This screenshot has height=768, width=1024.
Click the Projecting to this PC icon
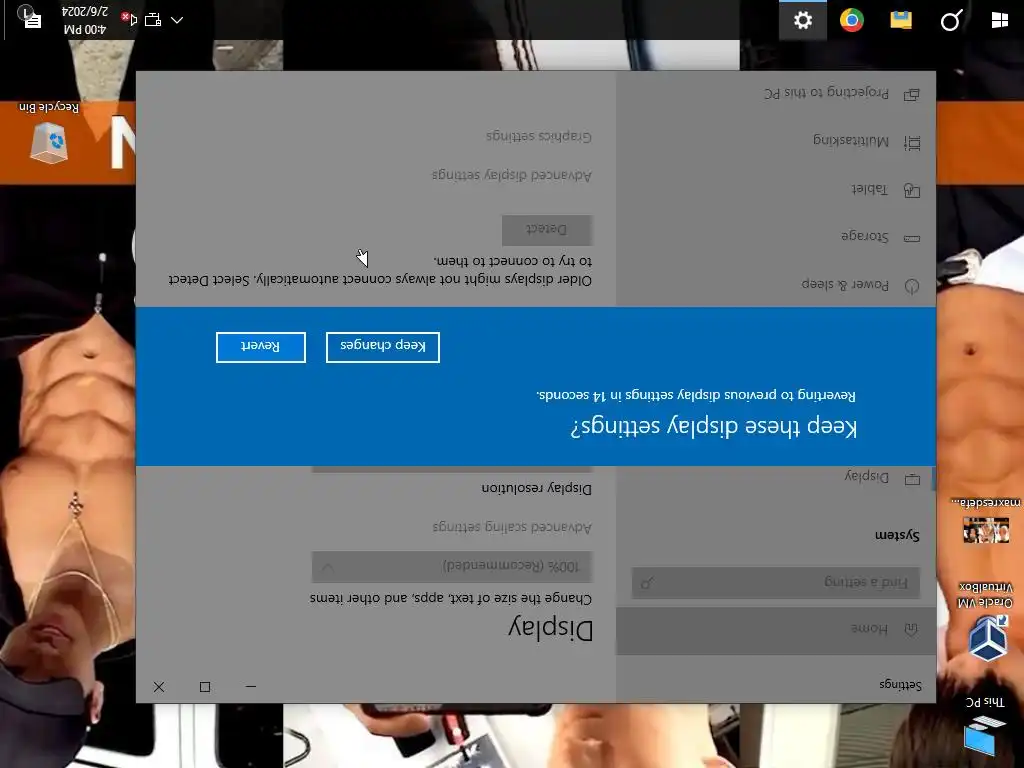click(x=912, y=95)
